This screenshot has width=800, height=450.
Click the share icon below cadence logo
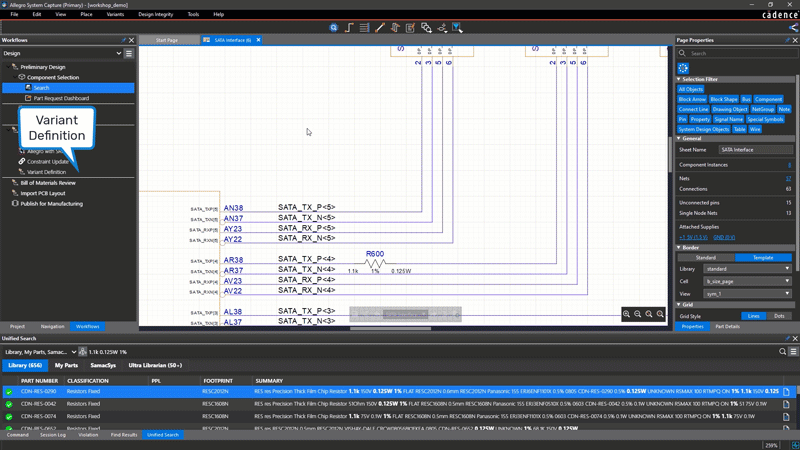tap(793, 28)
